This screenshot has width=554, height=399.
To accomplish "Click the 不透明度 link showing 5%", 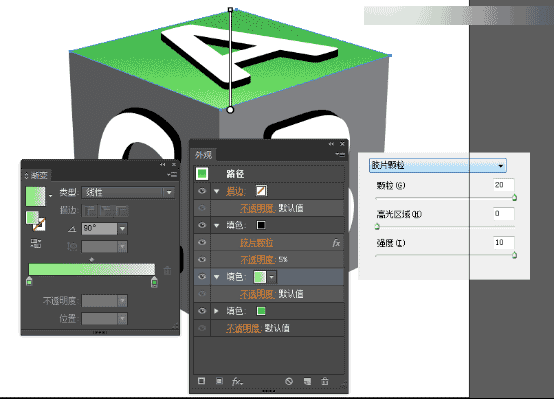I will tap(258, 260).
